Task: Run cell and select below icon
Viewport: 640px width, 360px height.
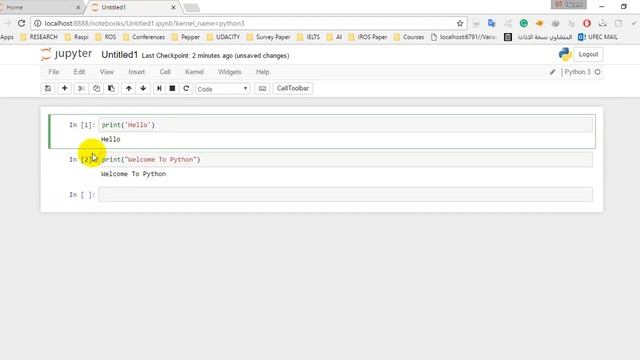Action: 159,89
